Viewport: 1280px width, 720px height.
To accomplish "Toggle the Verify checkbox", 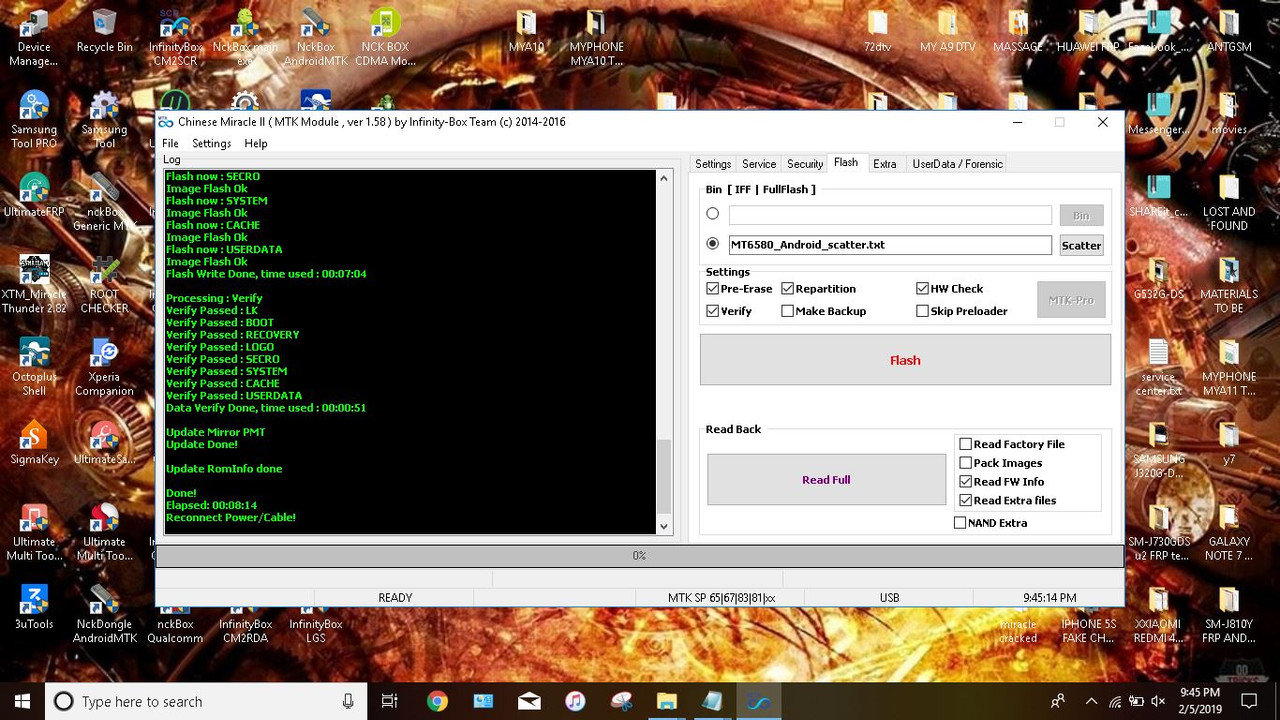I will tap(729, 311).
